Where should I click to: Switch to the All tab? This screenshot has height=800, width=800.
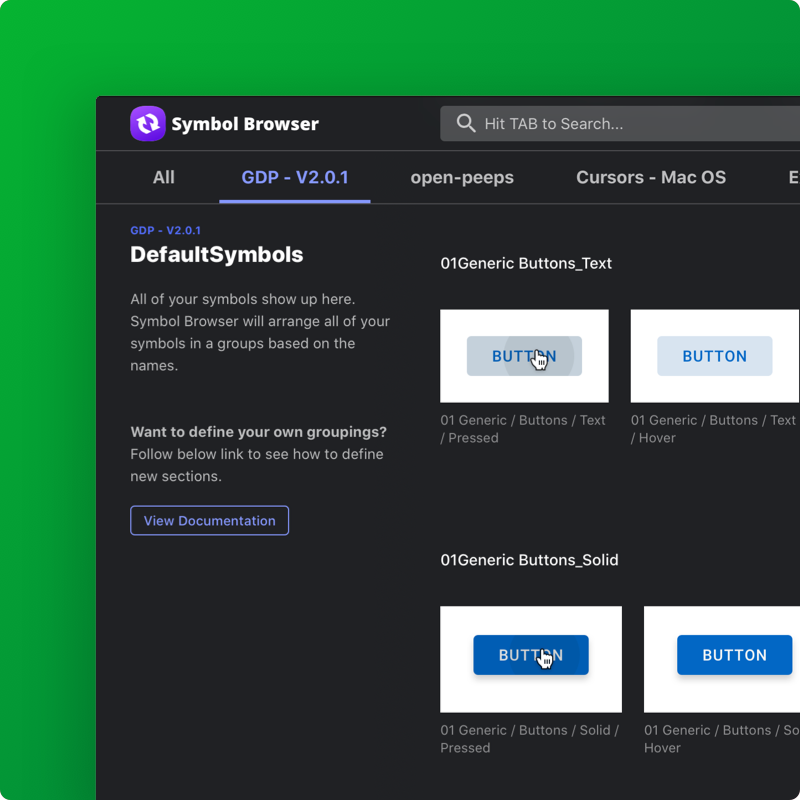click(163, 177)
